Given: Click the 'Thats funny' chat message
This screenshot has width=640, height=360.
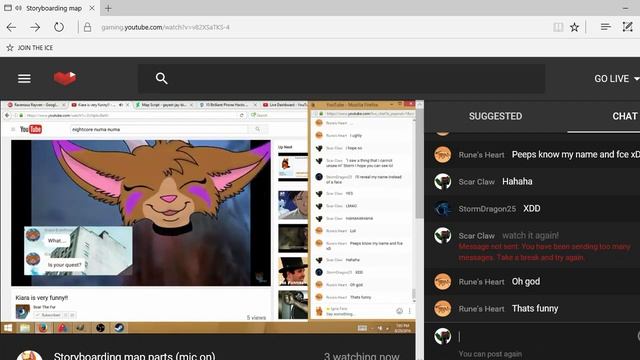Looking at the screenshot, I should (535, 309).
